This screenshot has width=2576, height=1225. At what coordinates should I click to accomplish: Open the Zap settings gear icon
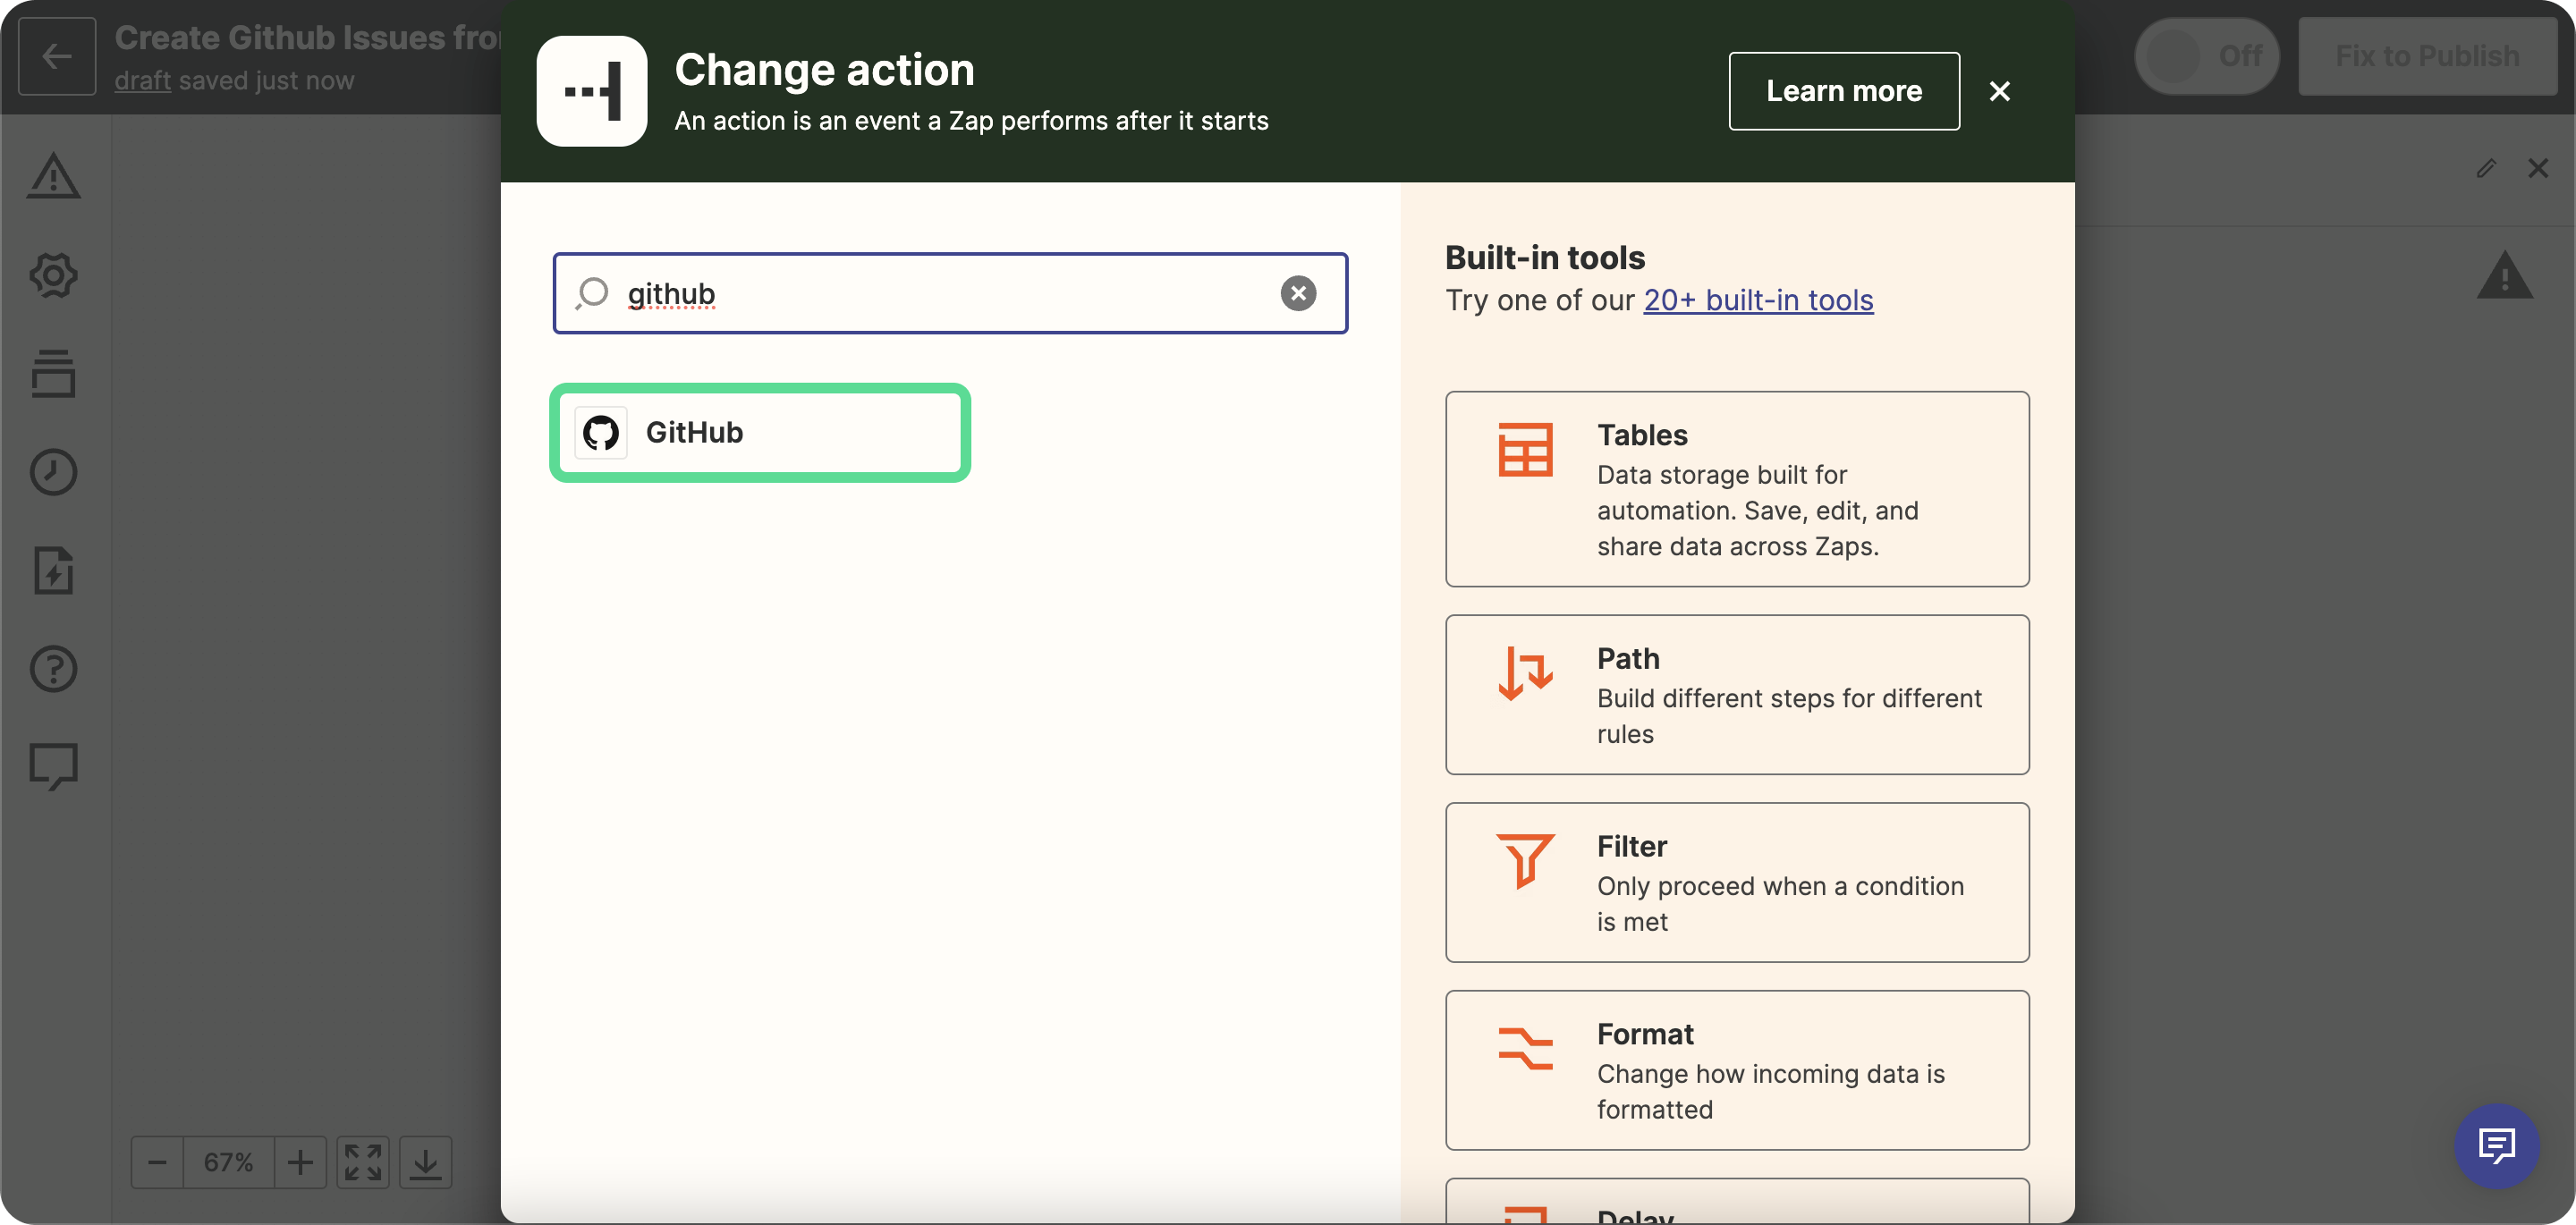(x=53, y=275)
